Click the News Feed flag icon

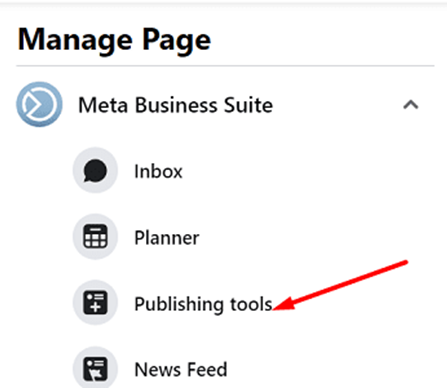[95, 368]
